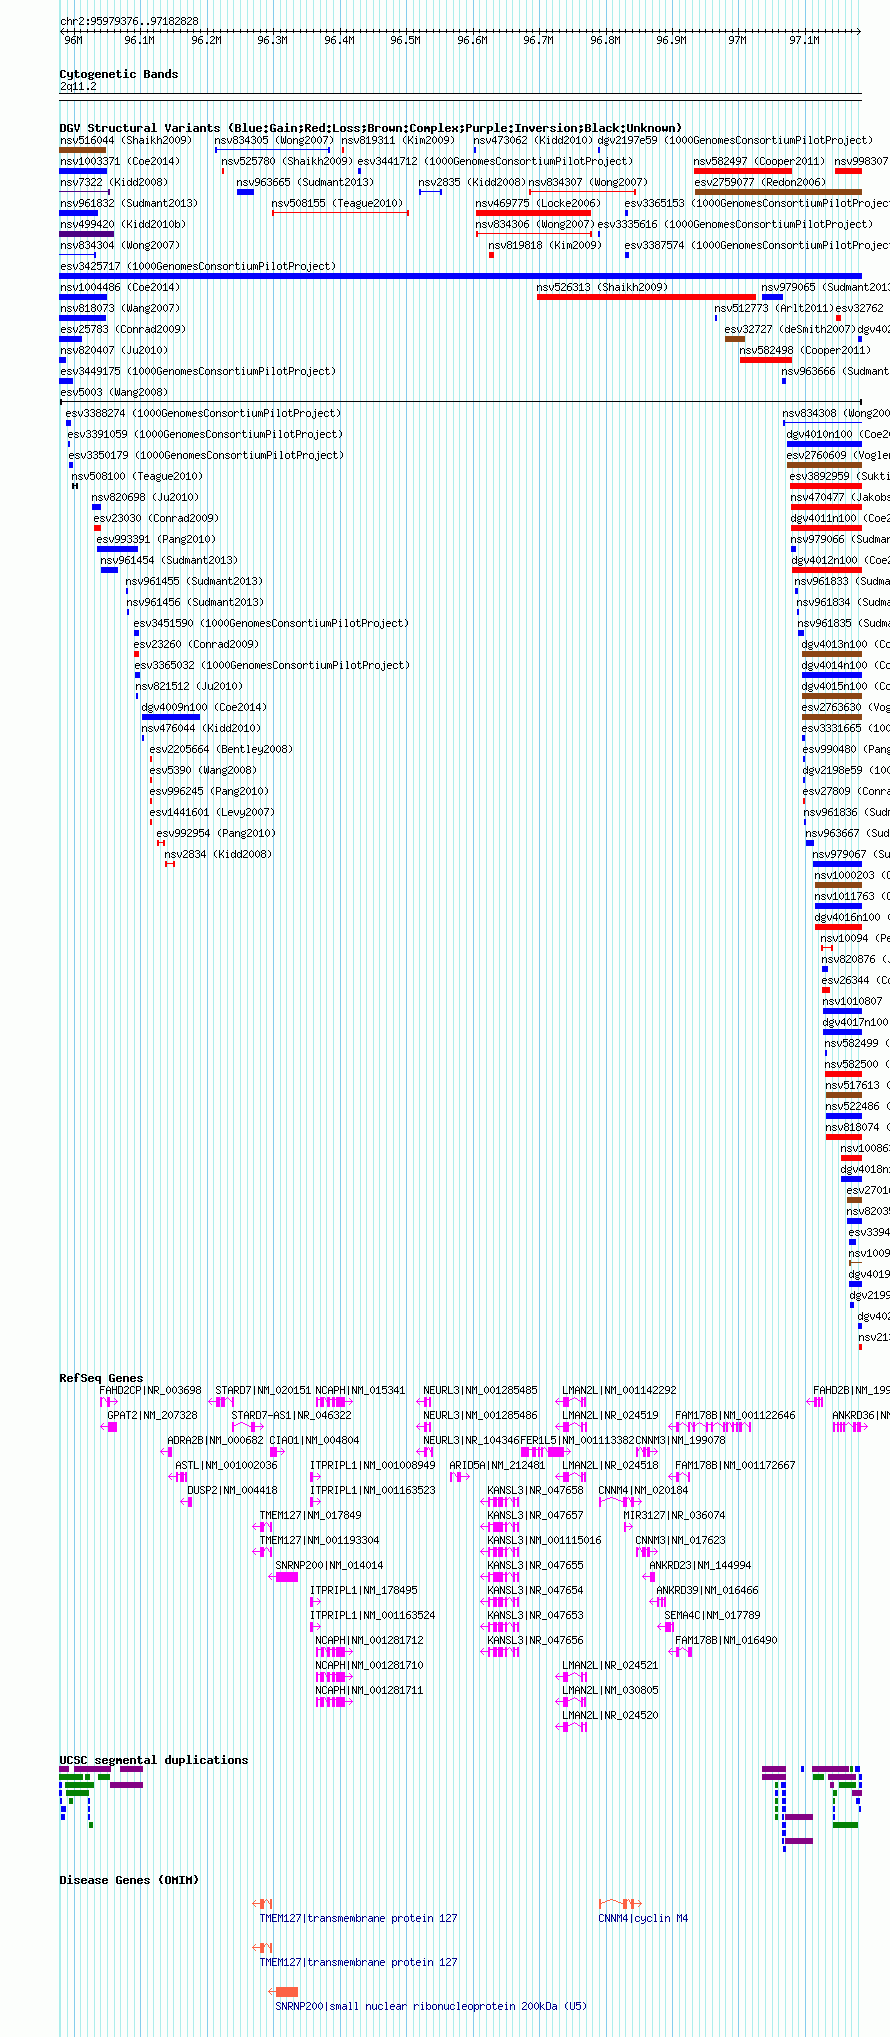Open gene GPAT2|NM_207328

click(x=152, y=1415)
